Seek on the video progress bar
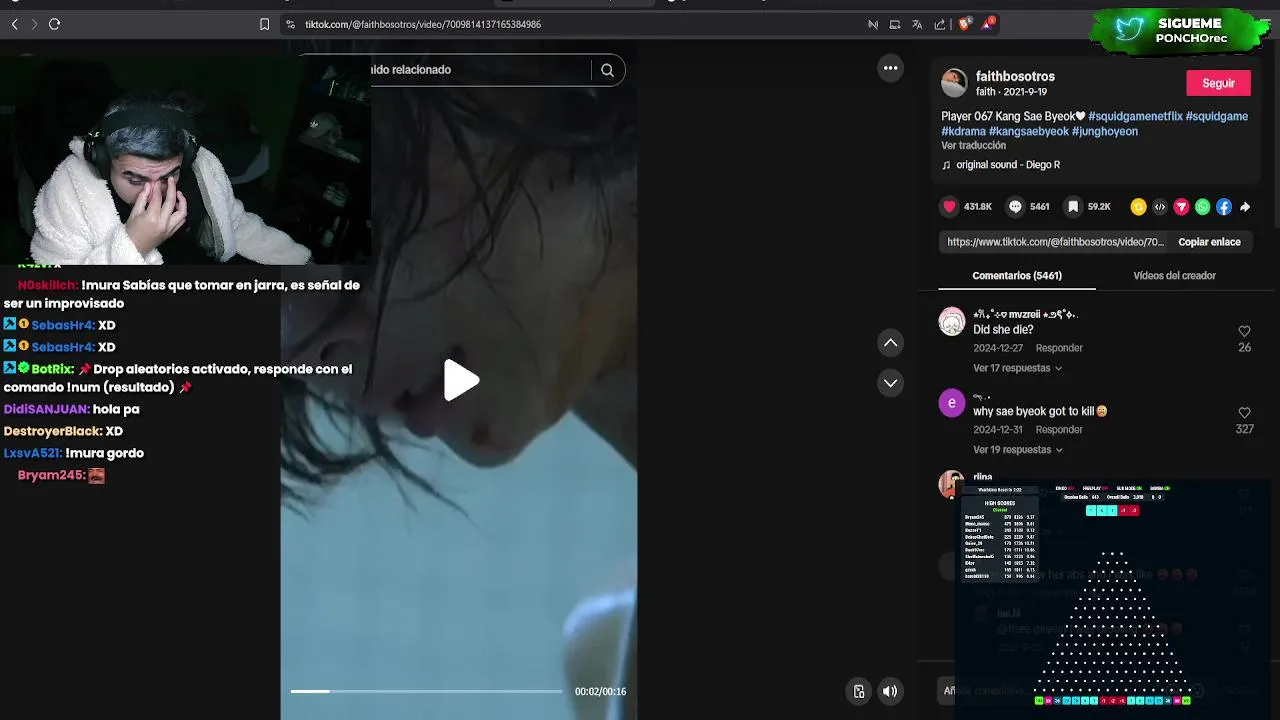 pos(427,691)
